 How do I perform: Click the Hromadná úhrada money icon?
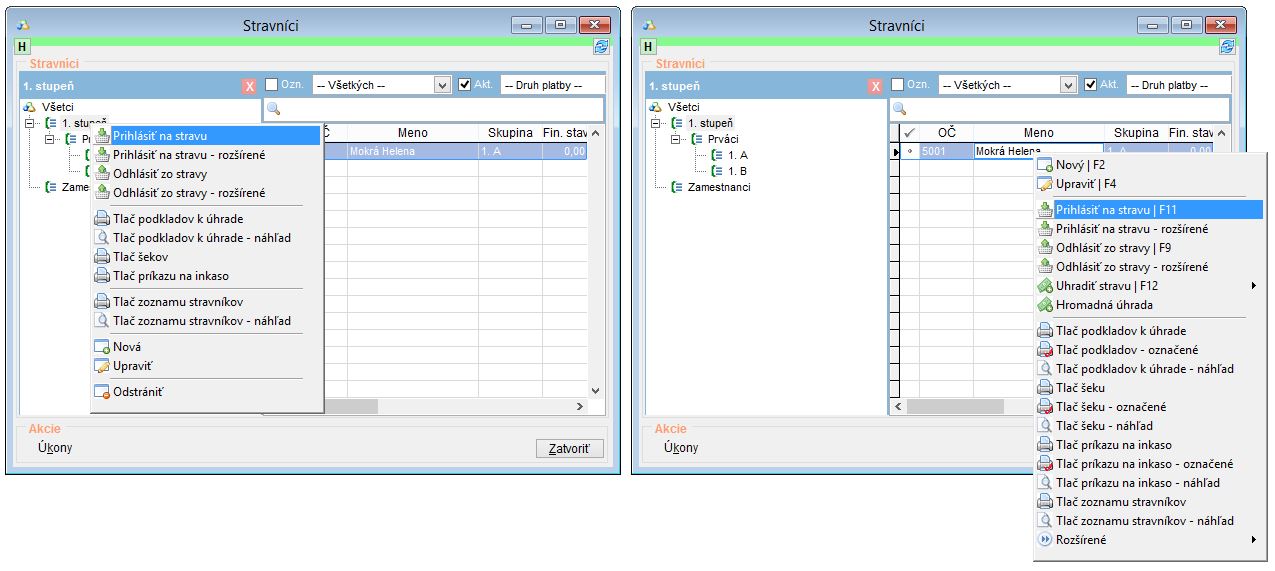pos(1045,305)
